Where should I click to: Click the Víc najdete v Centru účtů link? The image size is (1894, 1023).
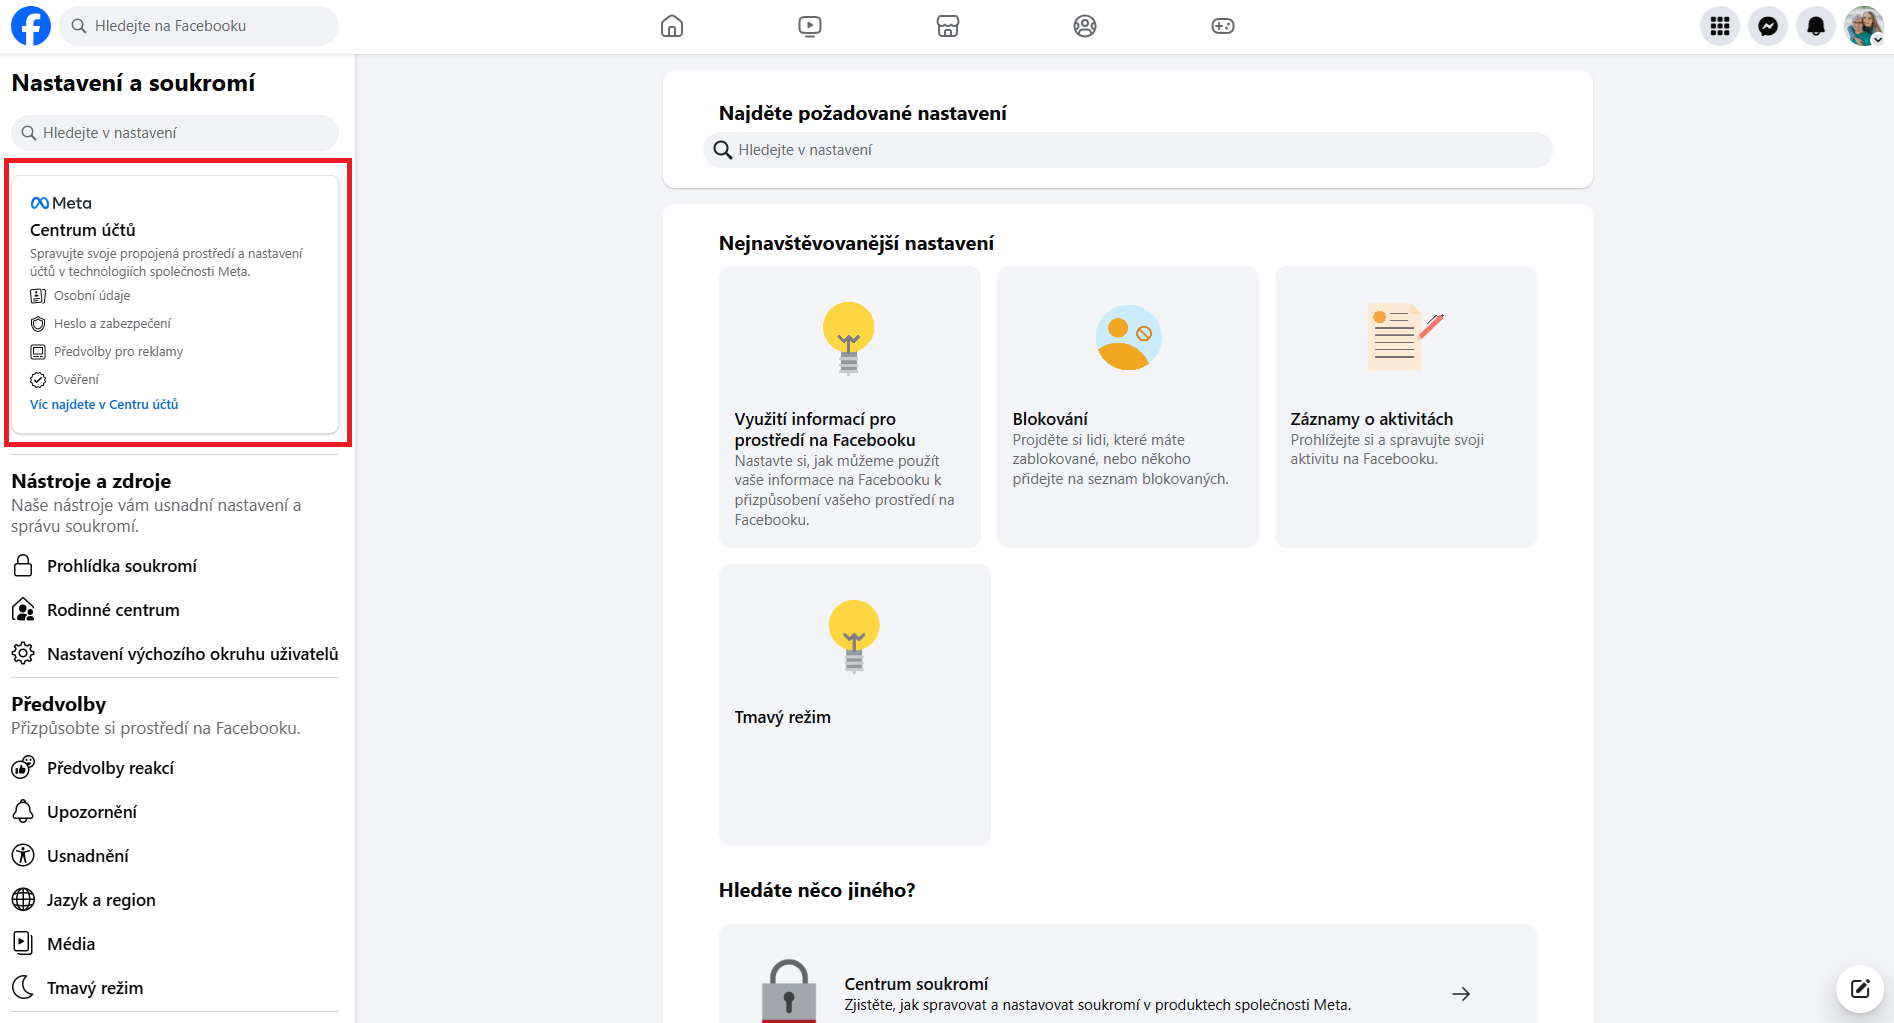(104, 405)
